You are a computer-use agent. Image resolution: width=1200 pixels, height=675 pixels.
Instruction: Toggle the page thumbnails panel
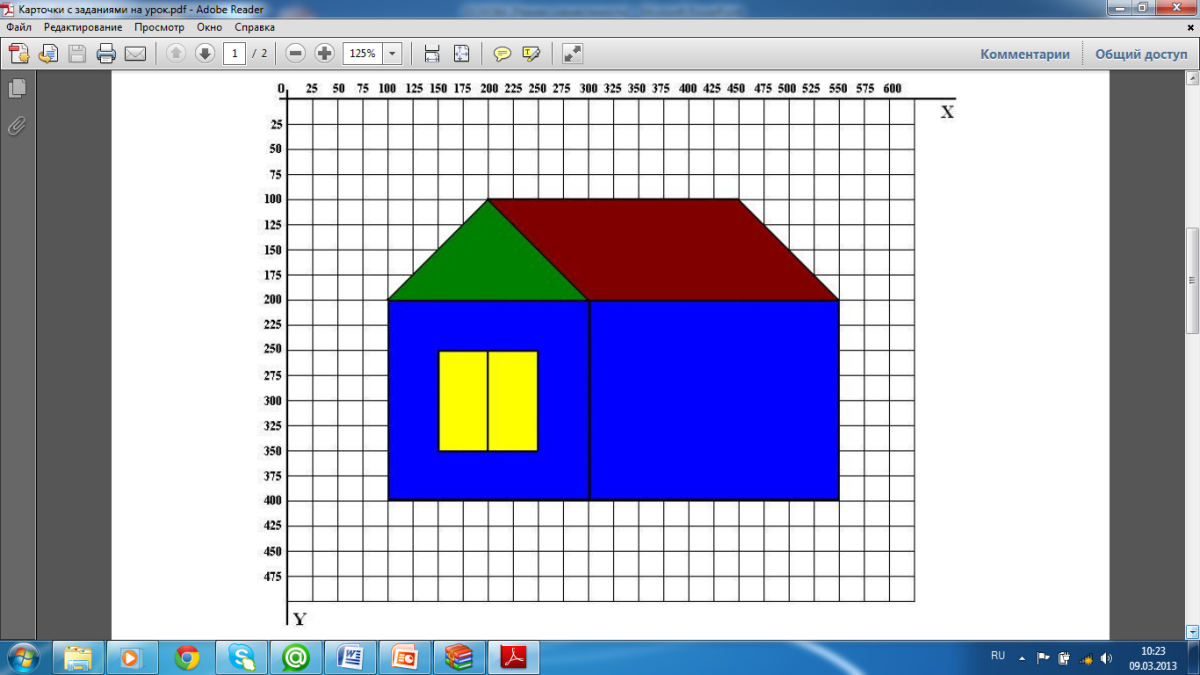coord(17,89)
